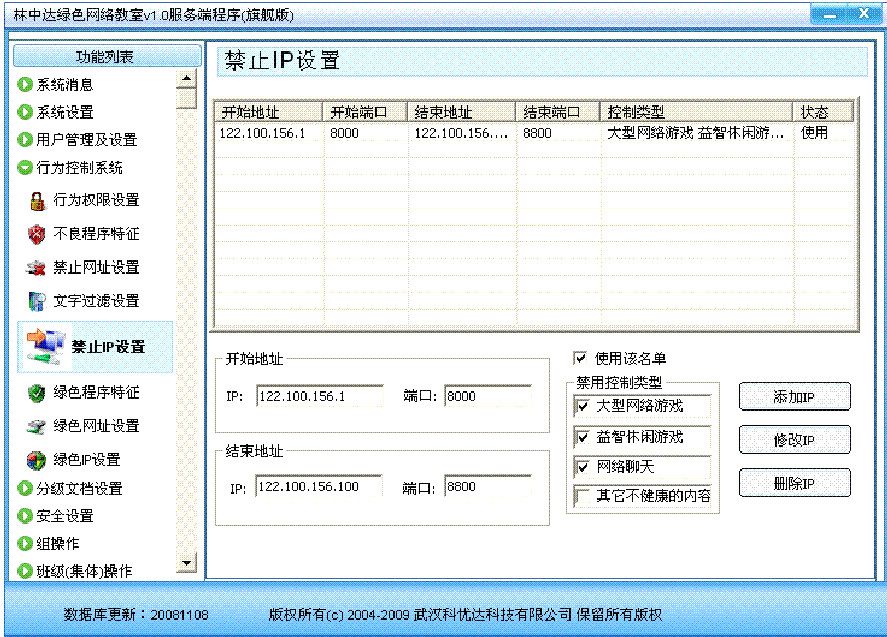Open 文字过滤设置 icon in sidebar
The width and height of the screenshot is (887, 637).
pos(37,301)
